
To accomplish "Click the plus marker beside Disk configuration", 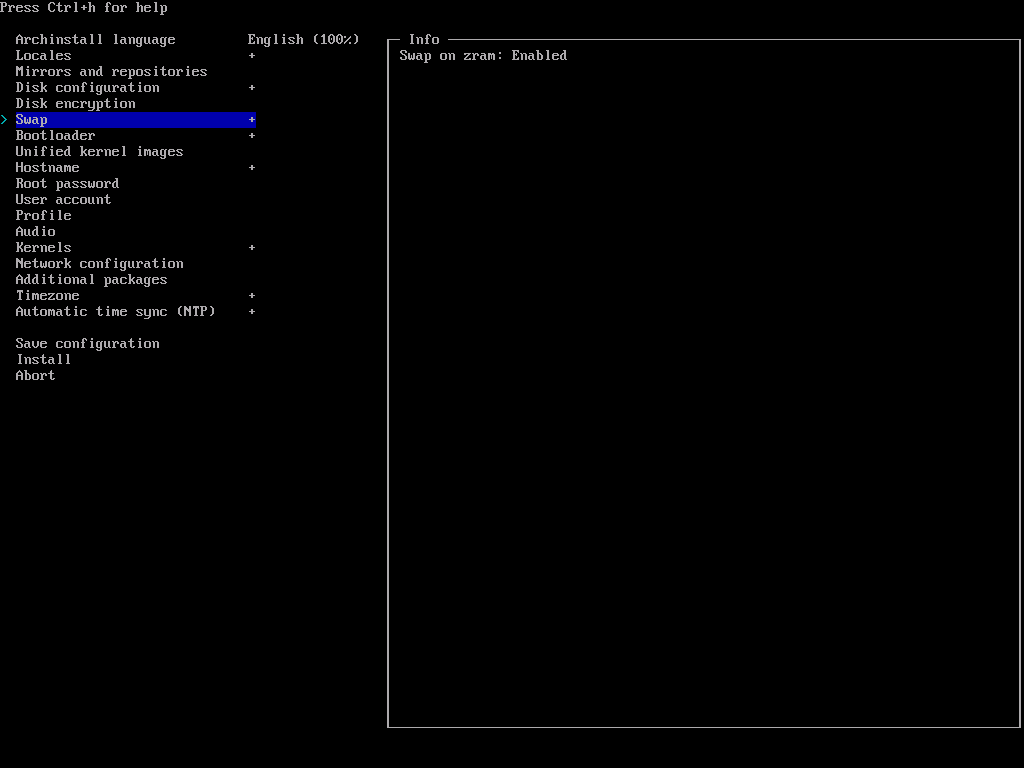I will pos(252,88).
